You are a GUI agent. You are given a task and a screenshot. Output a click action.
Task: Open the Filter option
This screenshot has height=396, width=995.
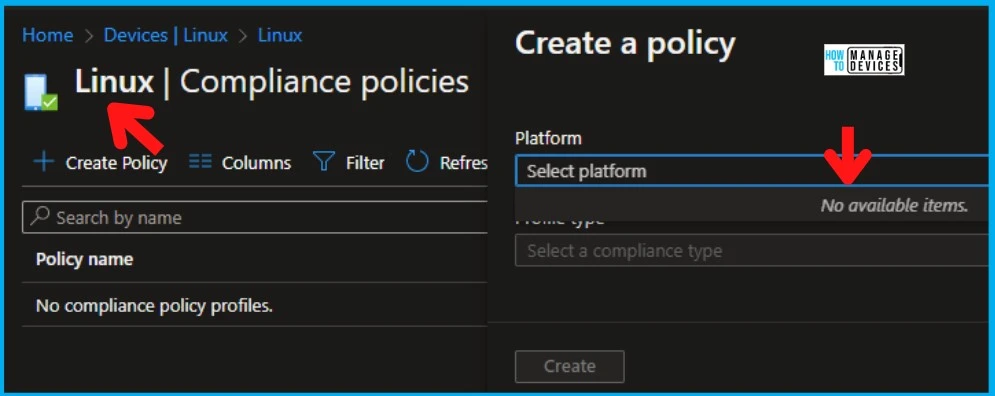click(x=365, y=163)
